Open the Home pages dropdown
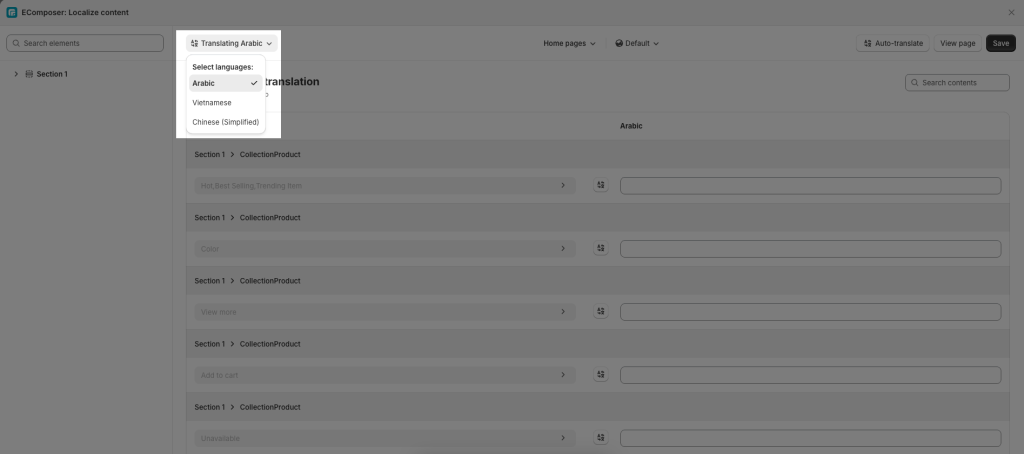Viewport: 1024px width, 454px height. coord(569,44)
